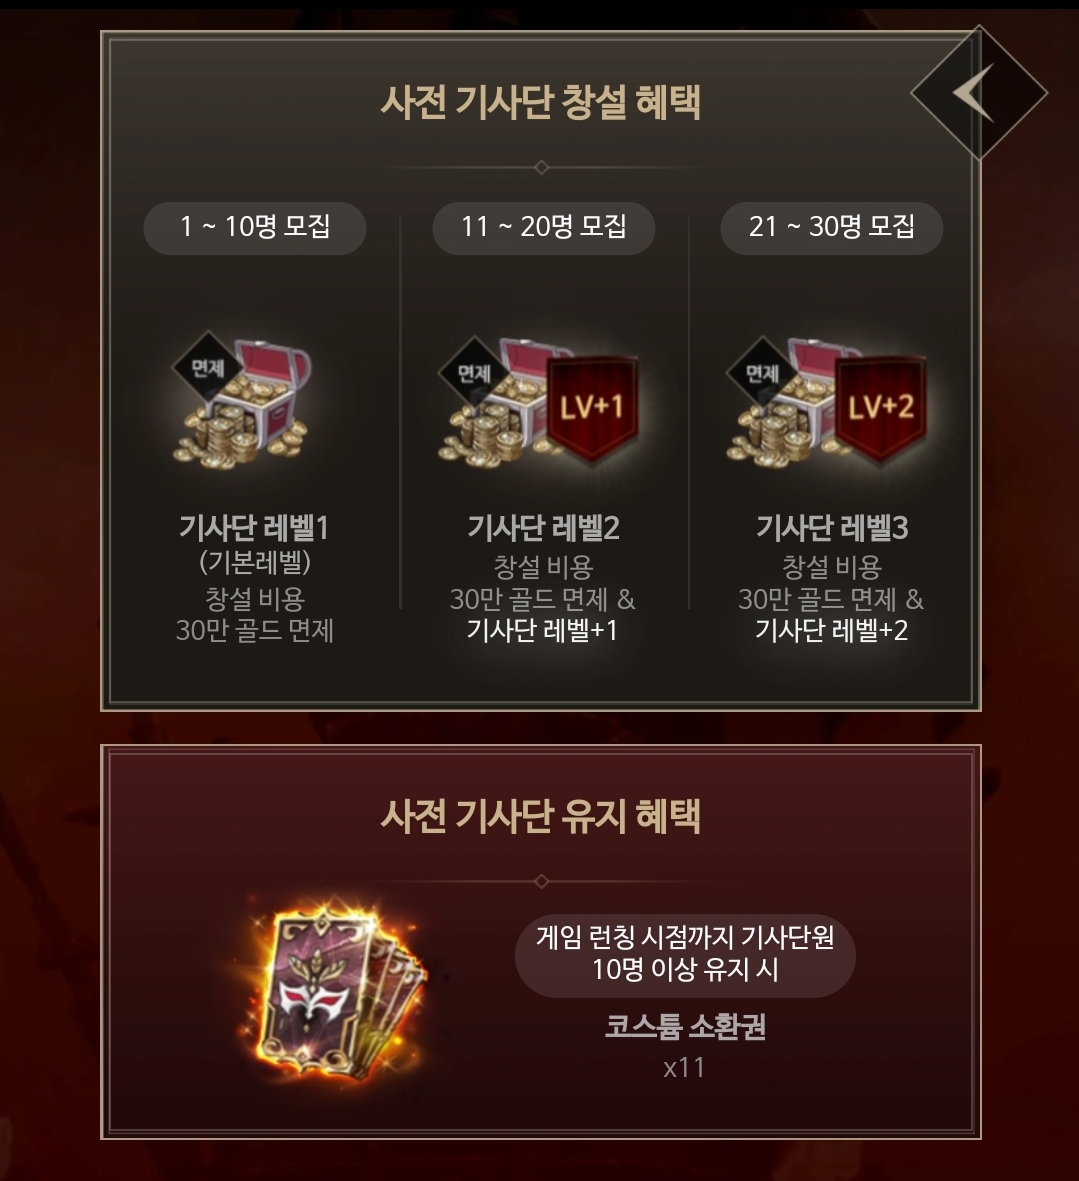This screenshot has width=1079, height=1181.
Task: Select the 1 ~ 10명 모집 pill
Action: coord(255,227)
